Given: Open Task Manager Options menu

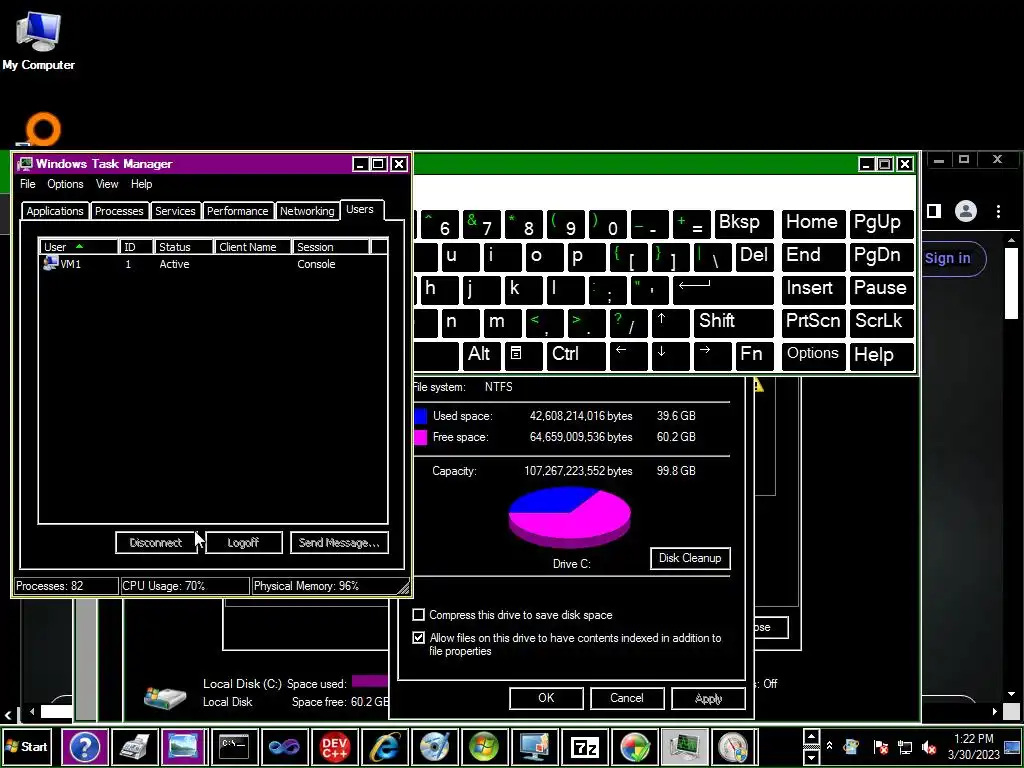Looking at the screenshot, I should click(x=65, y=184).
